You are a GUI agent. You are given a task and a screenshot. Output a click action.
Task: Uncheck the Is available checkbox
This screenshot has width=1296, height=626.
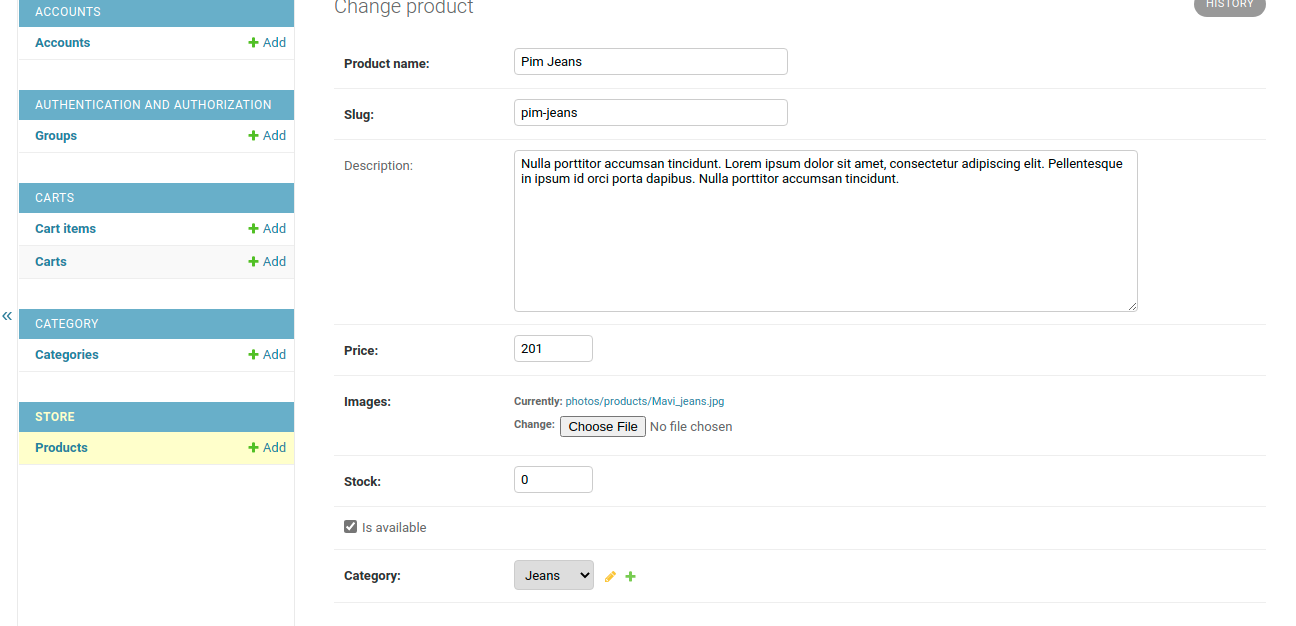point(351,527)
